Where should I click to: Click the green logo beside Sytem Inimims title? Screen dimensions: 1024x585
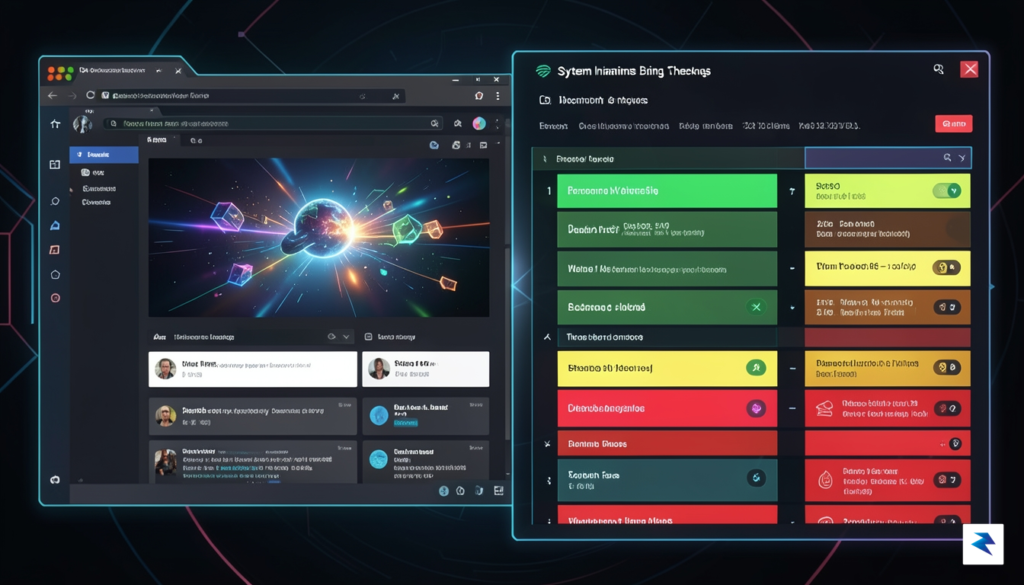543,71
